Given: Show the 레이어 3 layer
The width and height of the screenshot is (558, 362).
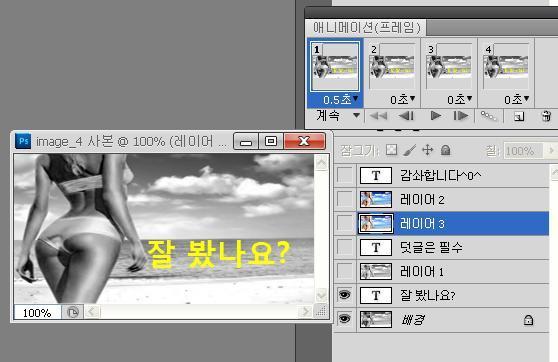Looking at the screenshot, I should (x=344, y=224).
